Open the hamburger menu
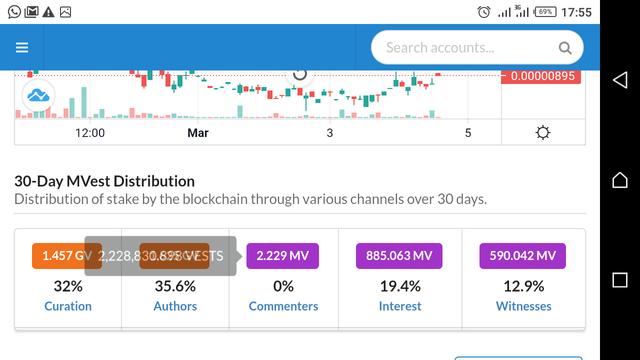 pyautogui.click(x=22, y=48)
